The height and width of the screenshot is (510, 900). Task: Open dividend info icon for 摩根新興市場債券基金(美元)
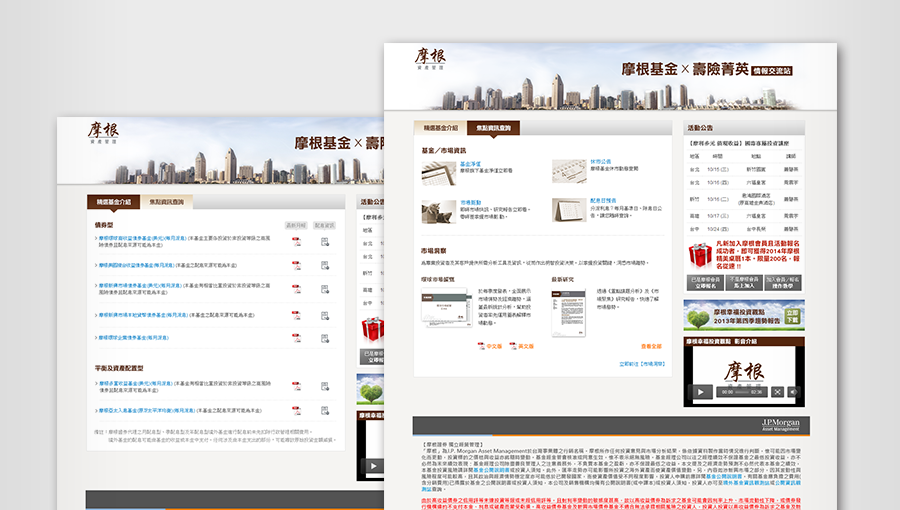[325, 289]
